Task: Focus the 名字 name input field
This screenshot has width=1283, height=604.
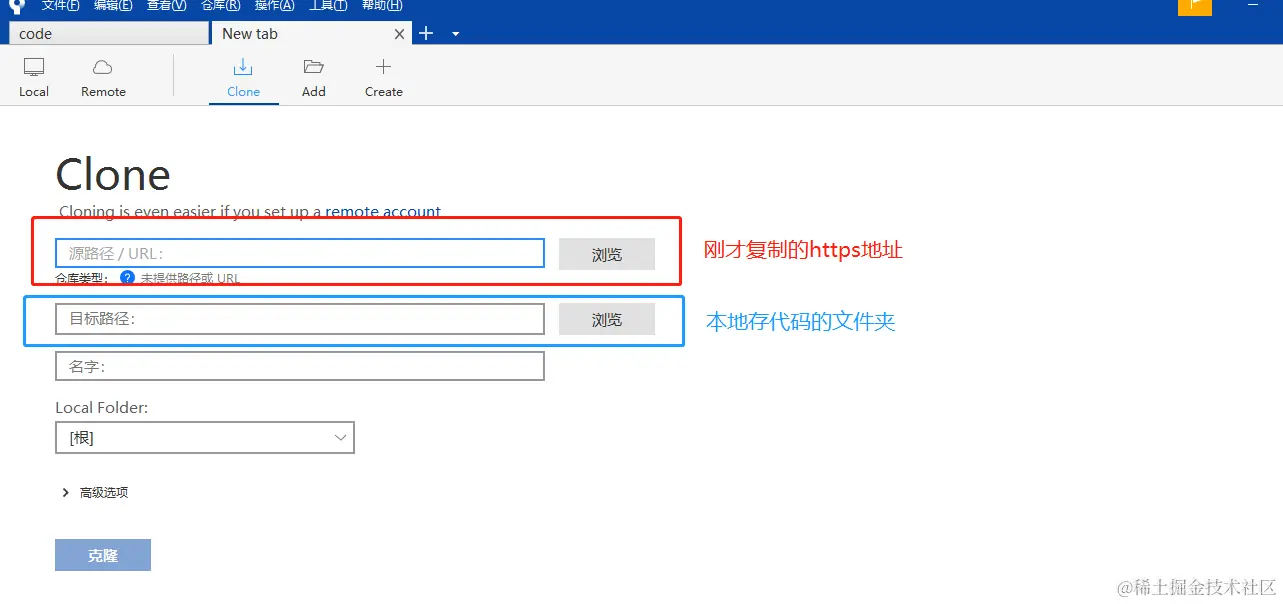Action: pyautogui.click(x=300, y=366)
